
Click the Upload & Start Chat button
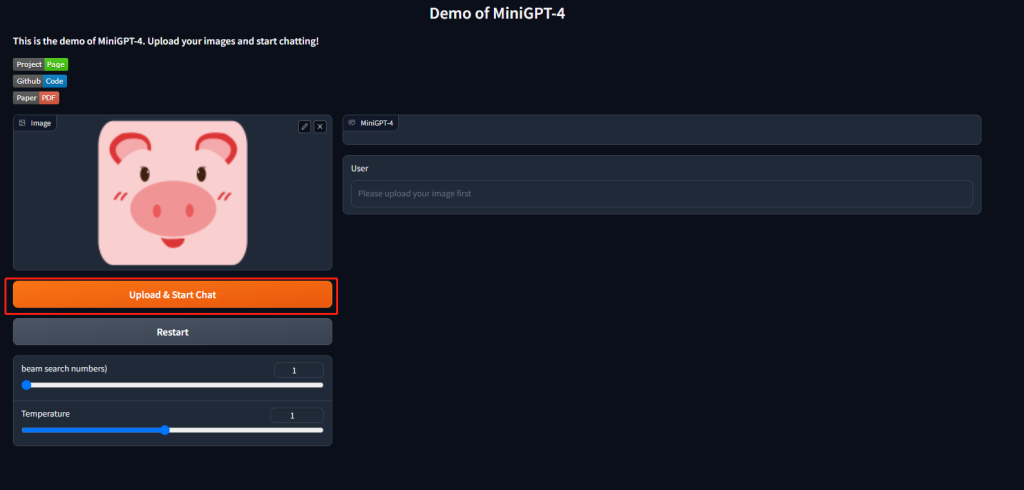(x=172, y=295)
